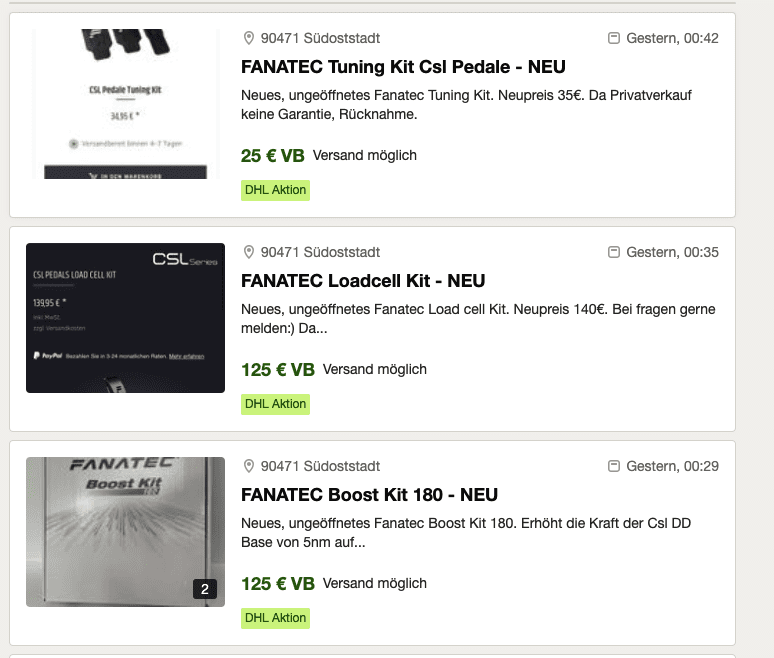Click DHL Aktion tag on Loadcell Kit listing
Screen dimensions: 774x658
[x=275, y=404]
